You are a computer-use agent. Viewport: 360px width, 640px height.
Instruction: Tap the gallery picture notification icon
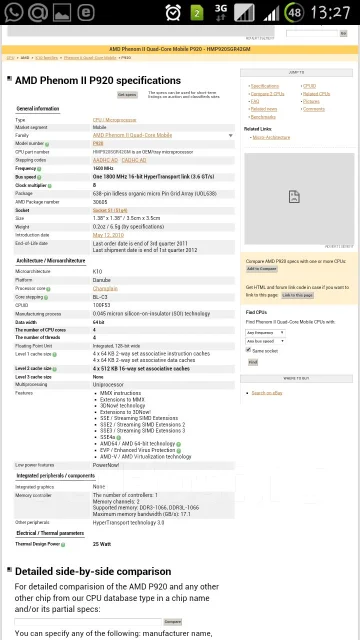pos(62,12)
